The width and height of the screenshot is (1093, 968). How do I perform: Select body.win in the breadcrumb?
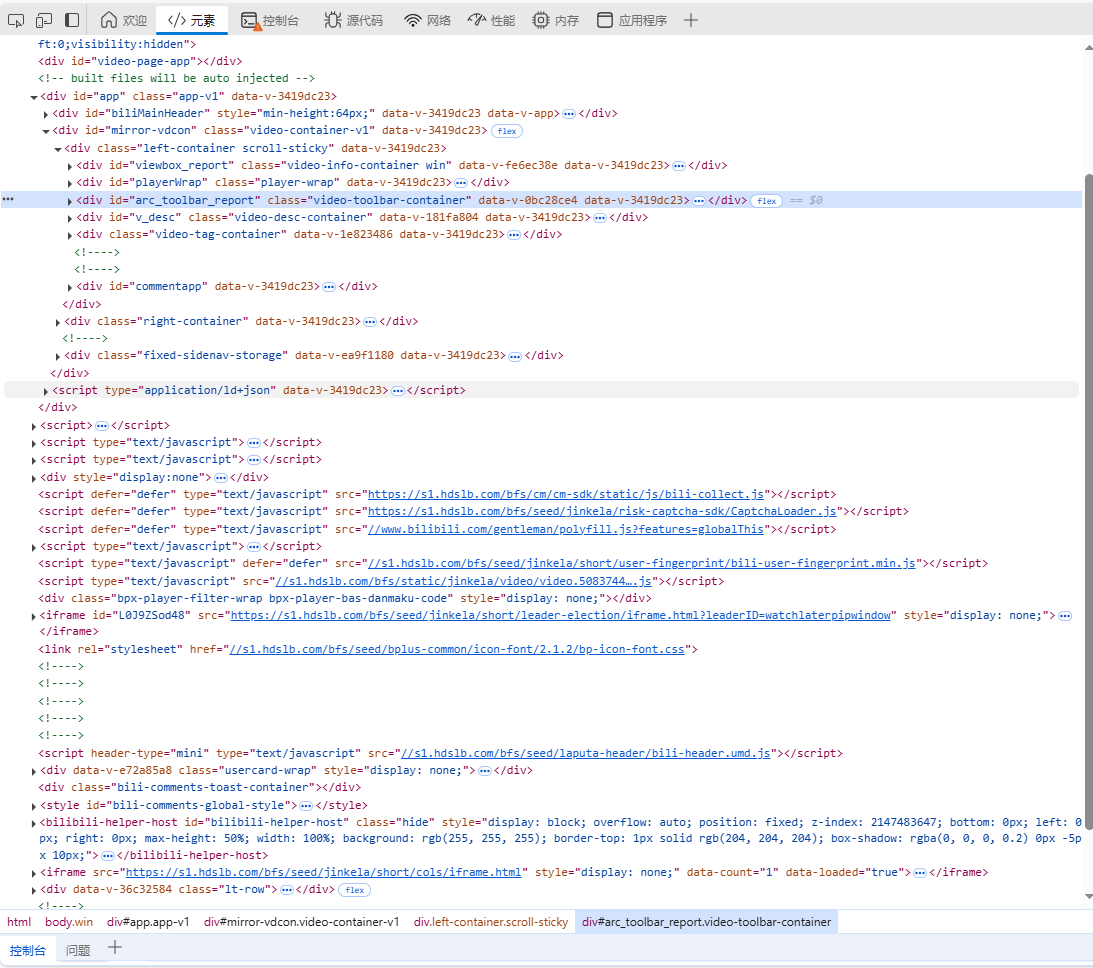[69, 922]
